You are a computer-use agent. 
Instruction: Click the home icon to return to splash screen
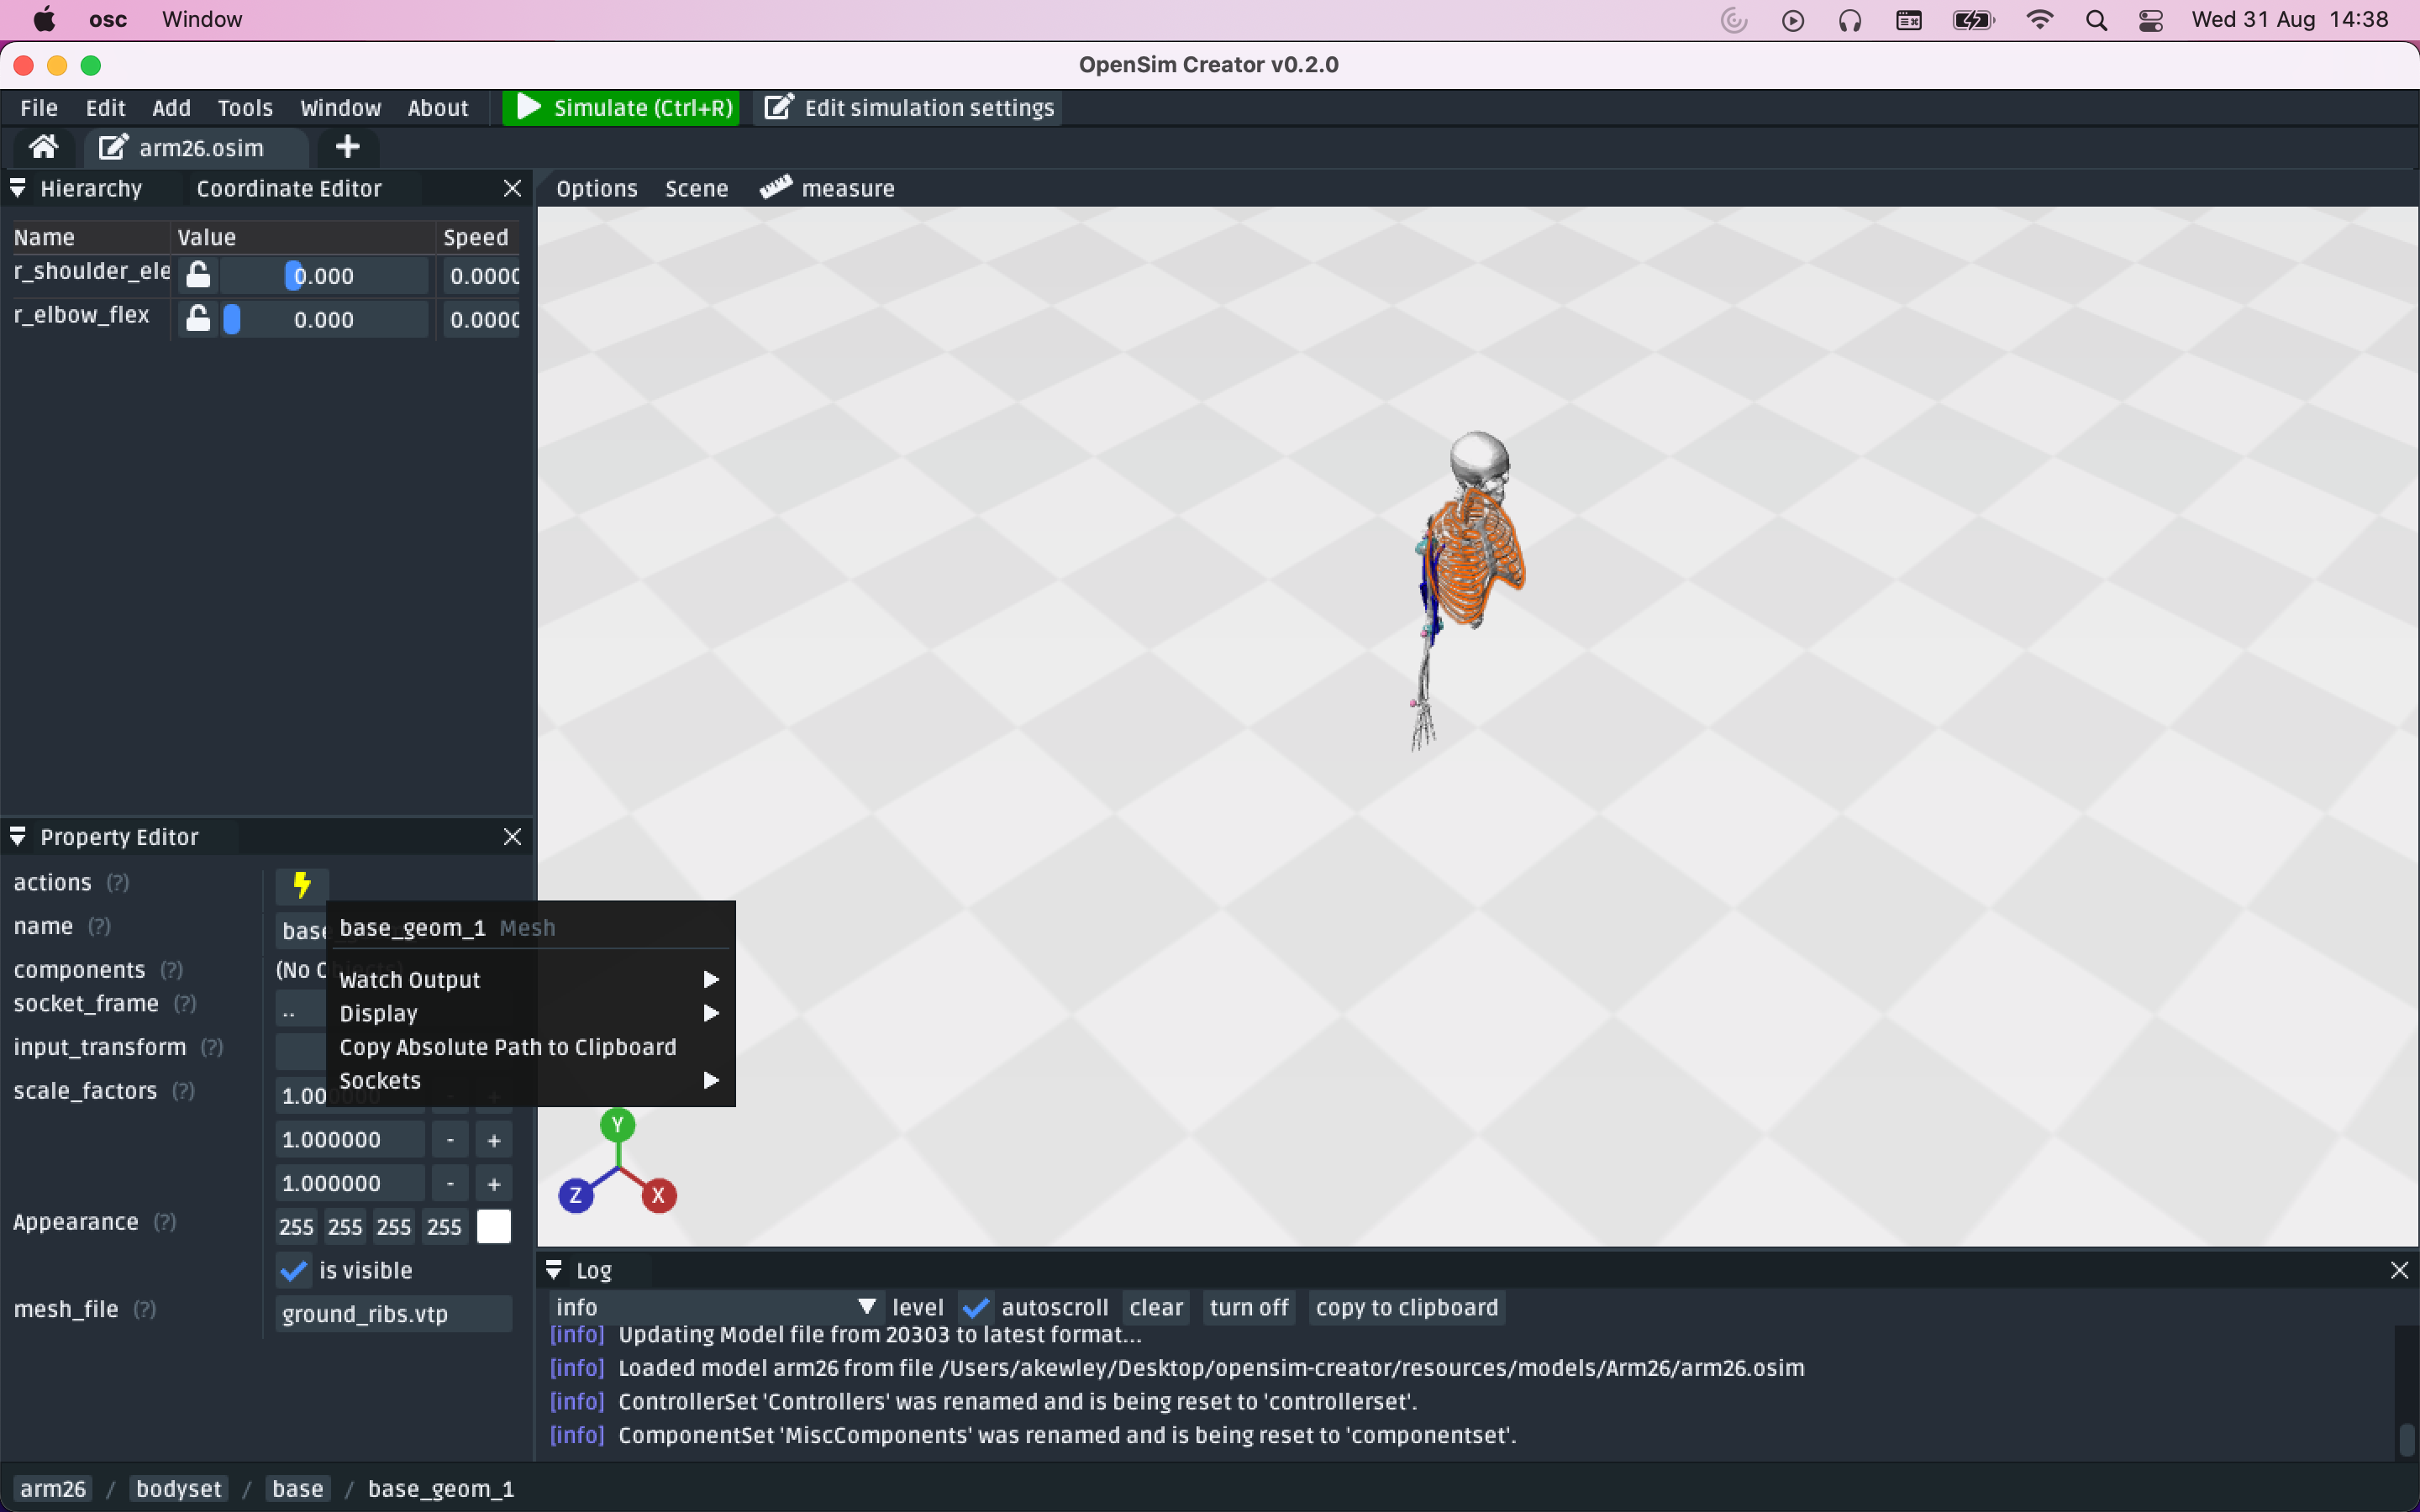tap(43, 147)
